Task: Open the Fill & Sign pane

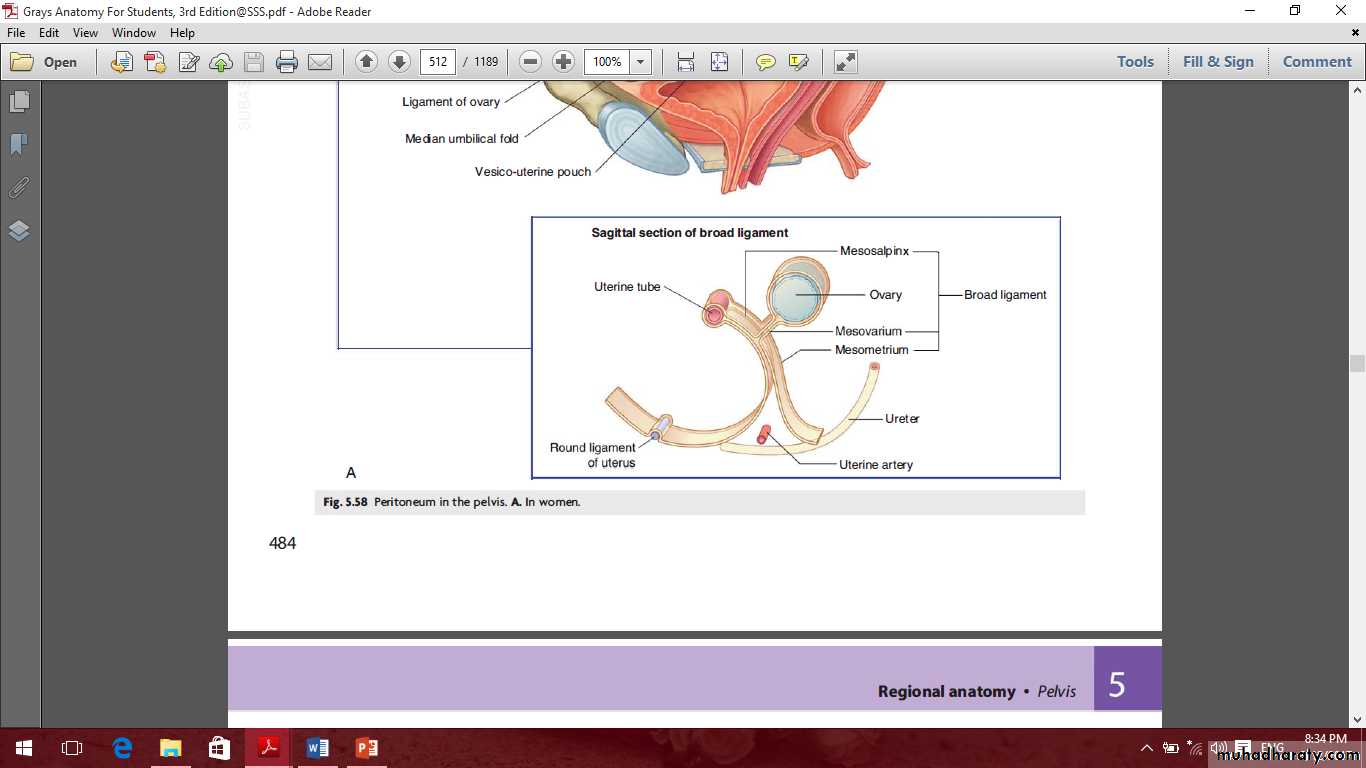Action: 1217,62
